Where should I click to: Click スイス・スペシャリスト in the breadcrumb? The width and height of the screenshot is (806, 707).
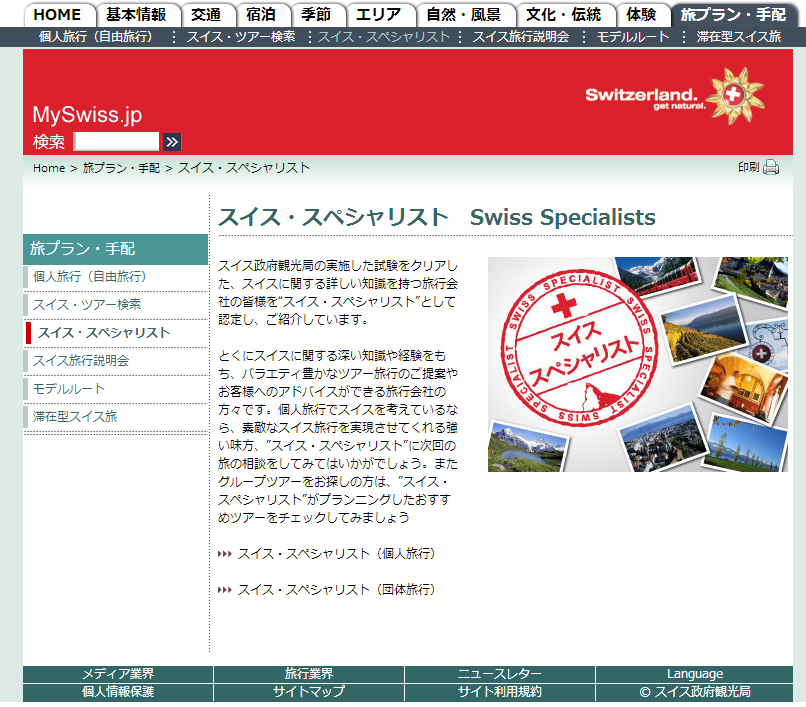(244, 168)
